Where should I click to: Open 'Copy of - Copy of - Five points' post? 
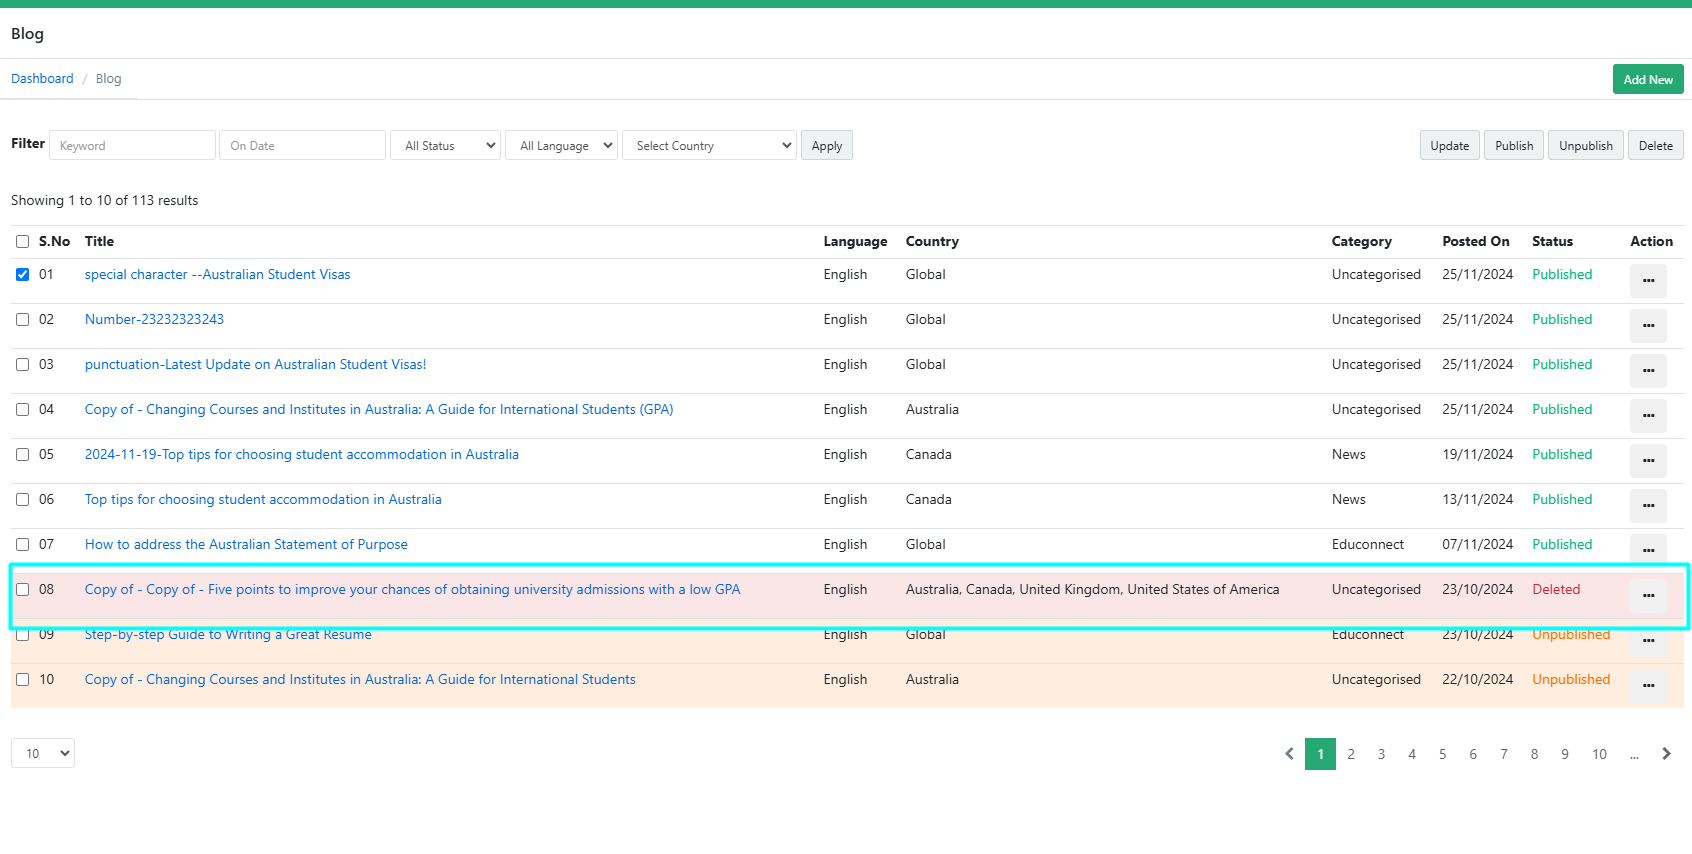pyautogui.click(x=413, y=590)
